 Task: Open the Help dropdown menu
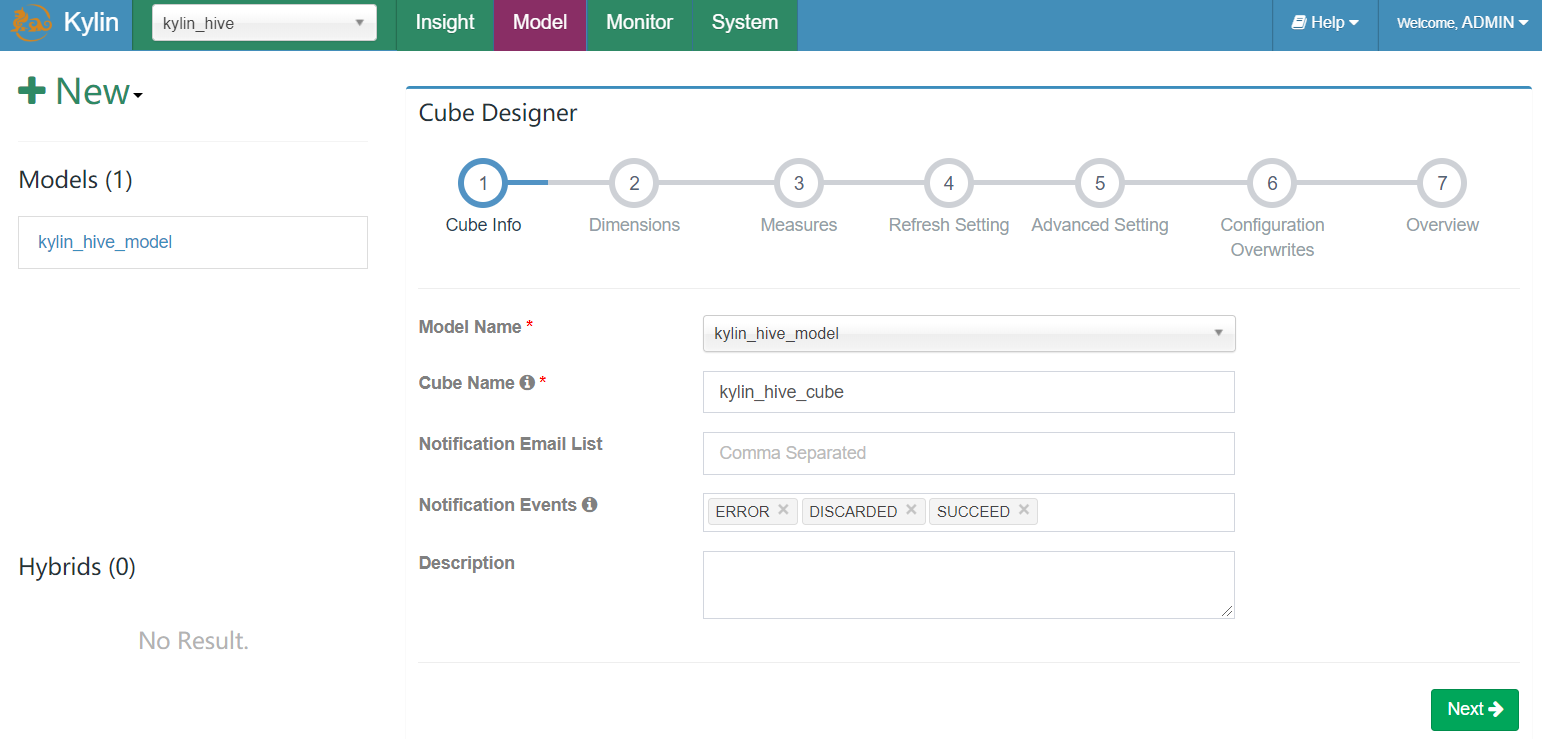point(1325,22)
